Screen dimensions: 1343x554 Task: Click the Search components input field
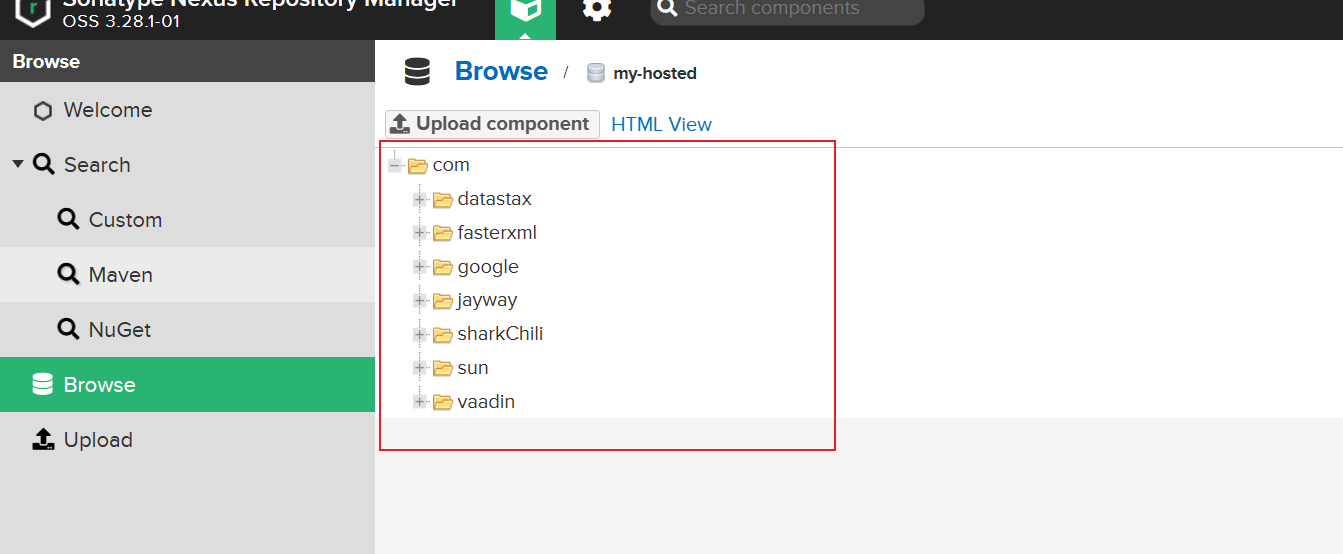click(x=790, y=10)
